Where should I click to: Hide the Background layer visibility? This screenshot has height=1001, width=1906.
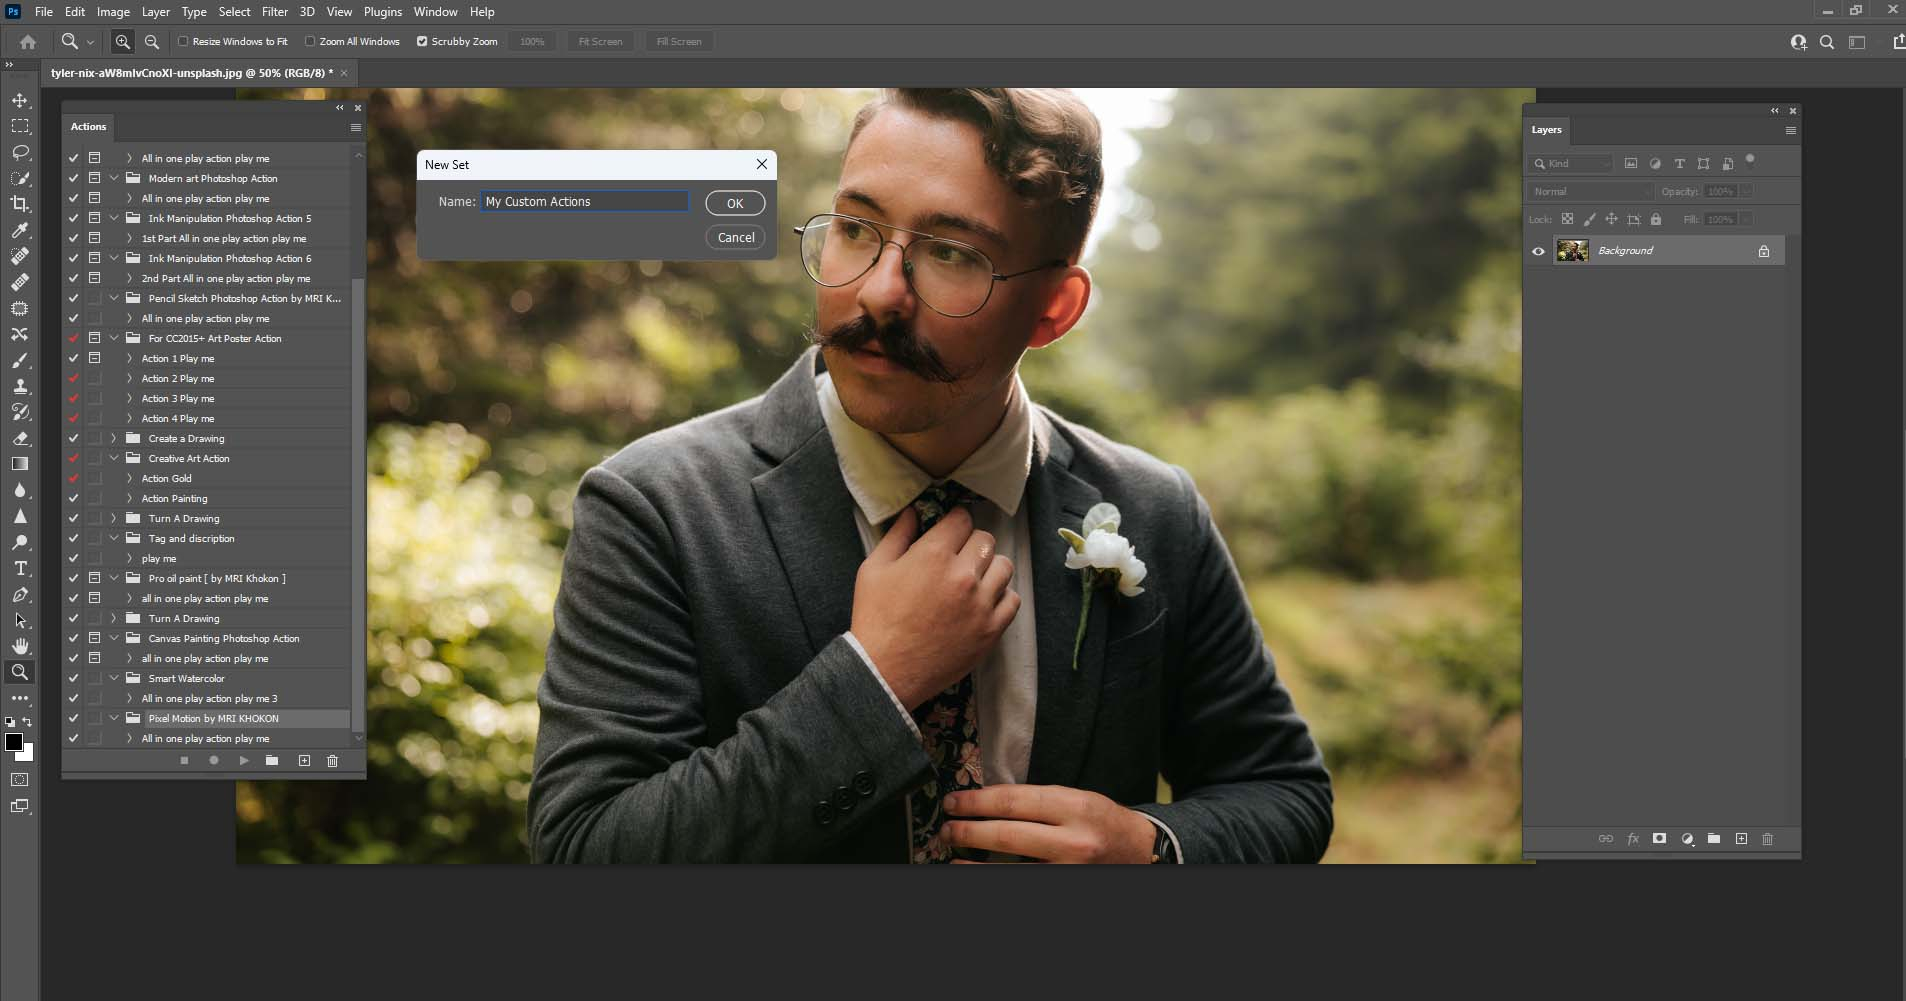point(1538,250)
